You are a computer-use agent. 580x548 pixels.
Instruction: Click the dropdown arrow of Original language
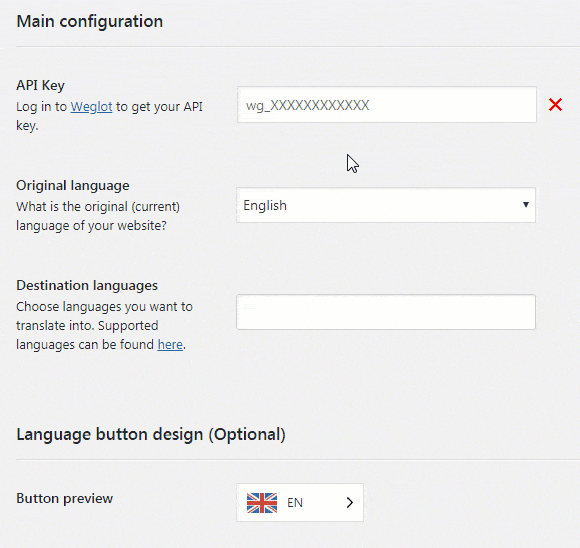point(526,205)
